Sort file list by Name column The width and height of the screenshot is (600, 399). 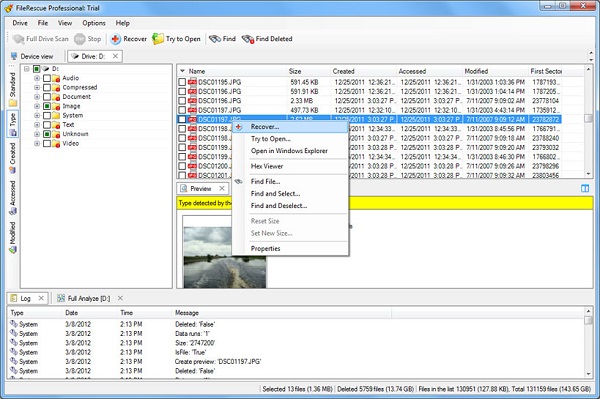232,71
